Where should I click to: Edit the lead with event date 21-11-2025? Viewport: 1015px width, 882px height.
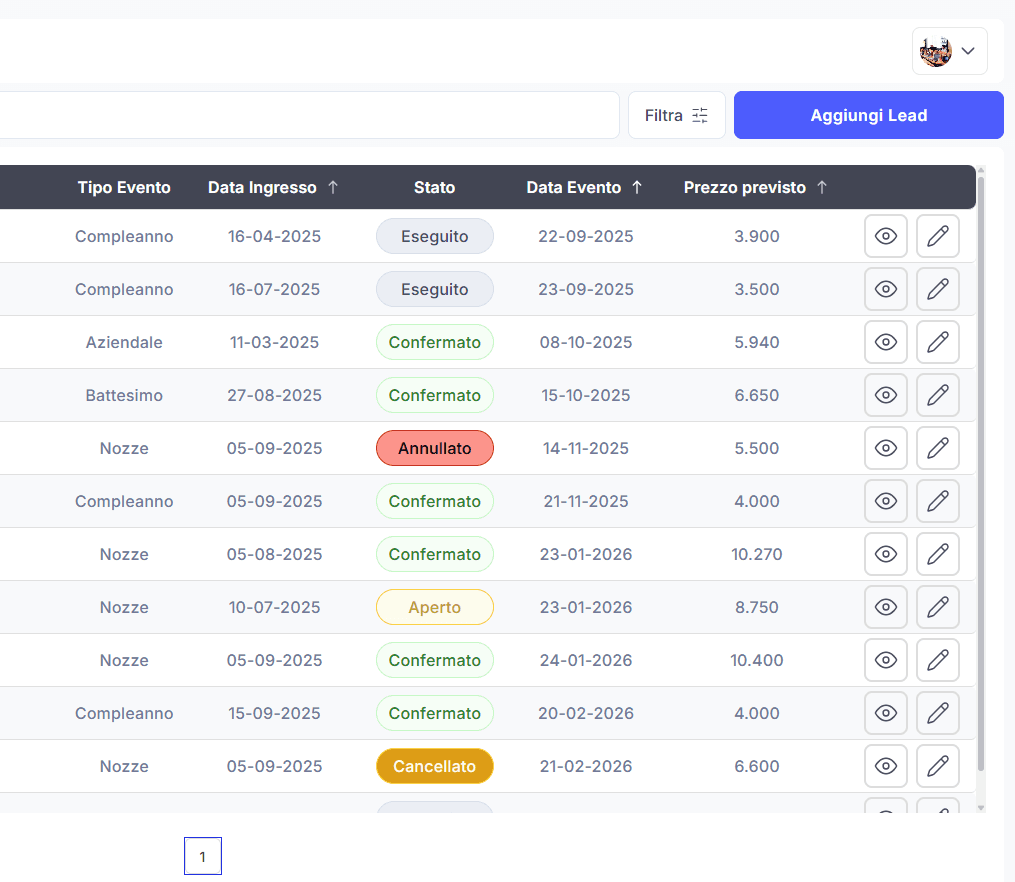pyautogui.click(x=937, y=502)
